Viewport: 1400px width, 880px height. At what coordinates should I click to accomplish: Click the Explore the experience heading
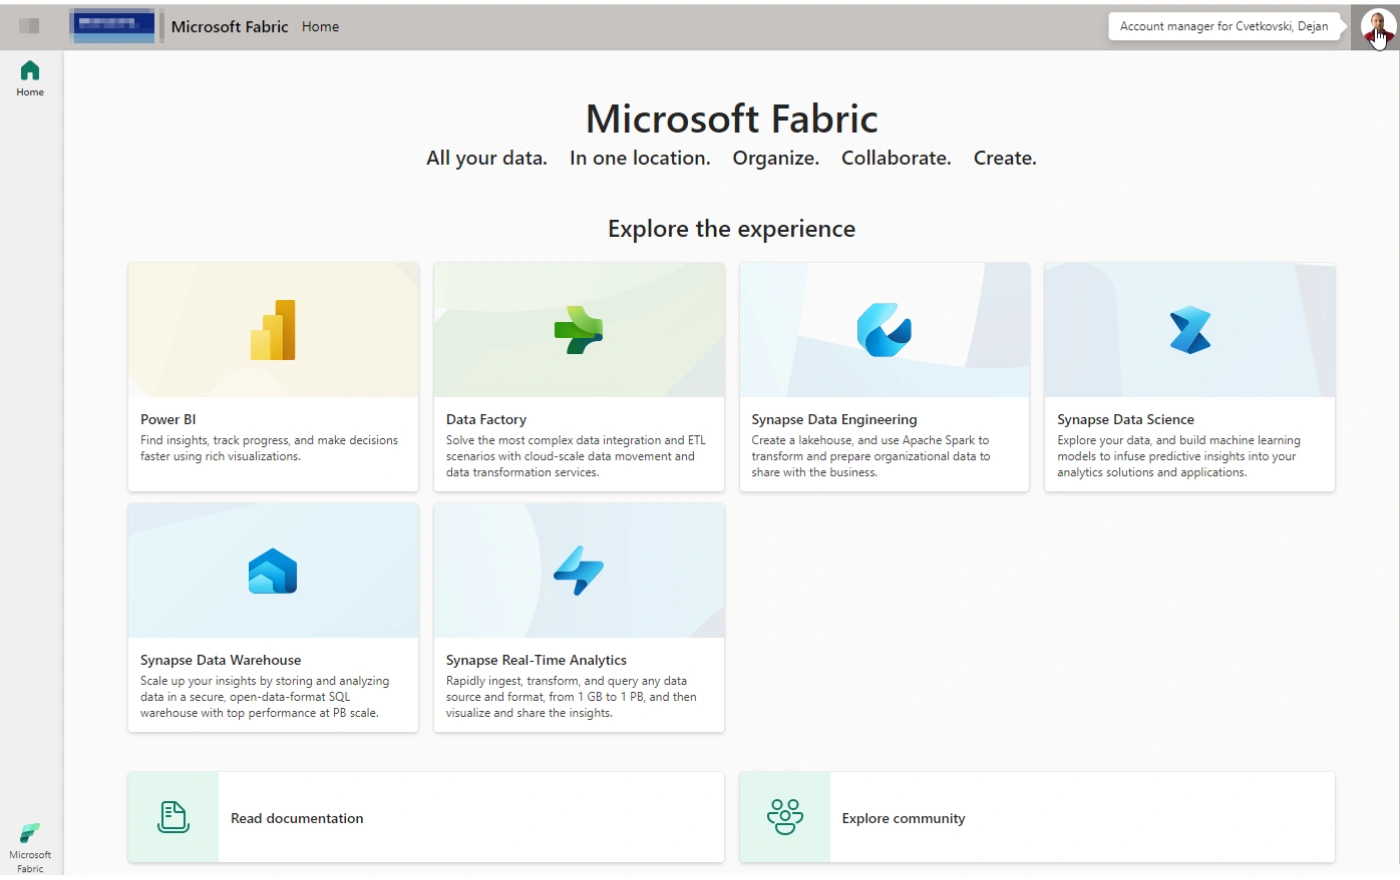732,229
